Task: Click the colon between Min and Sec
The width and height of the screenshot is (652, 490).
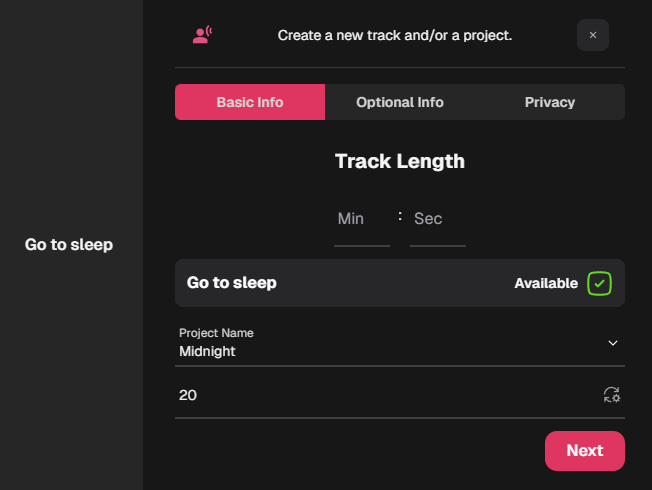Action: tap(400, 216)
